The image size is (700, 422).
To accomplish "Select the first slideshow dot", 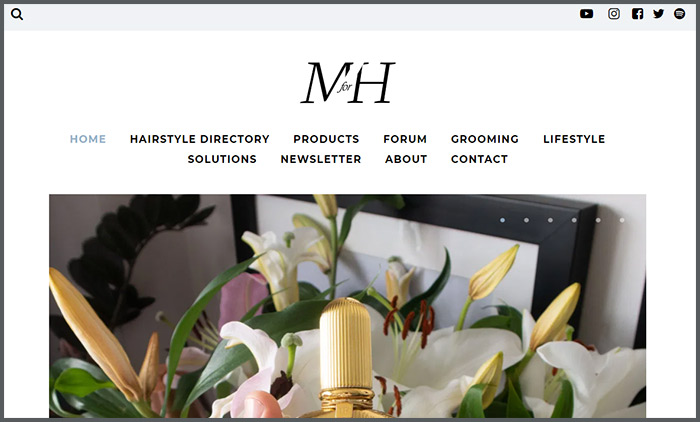I will point(503,220).
